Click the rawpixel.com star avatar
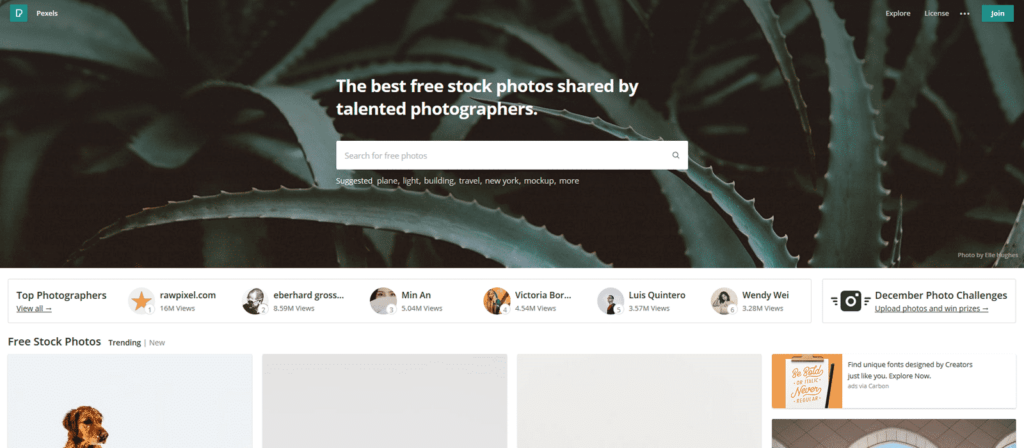This screenshot has height=448, width=1024. pos(141,301)
